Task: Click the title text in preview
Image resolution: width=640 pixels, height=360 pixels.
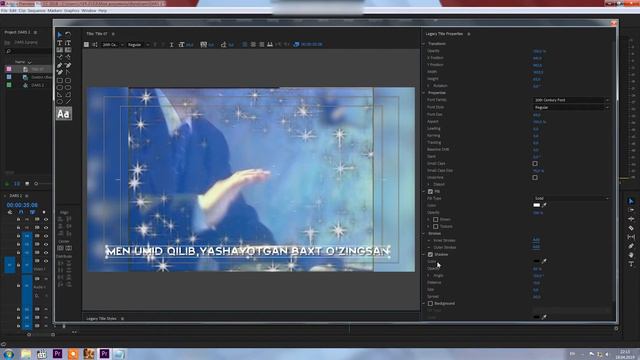Action: coord(247,251)
